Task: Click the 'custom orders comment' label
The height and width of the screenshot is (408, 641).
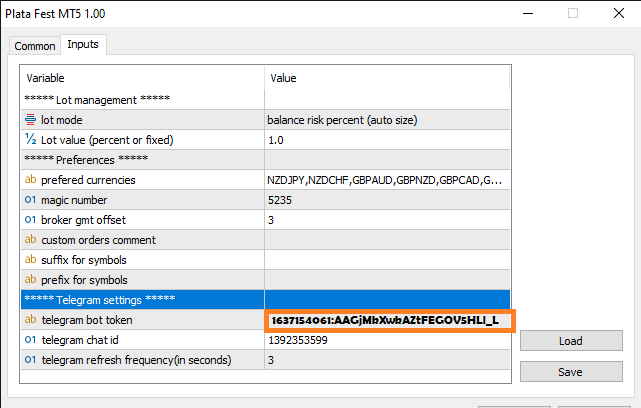Action: click(x=99, y=240)
